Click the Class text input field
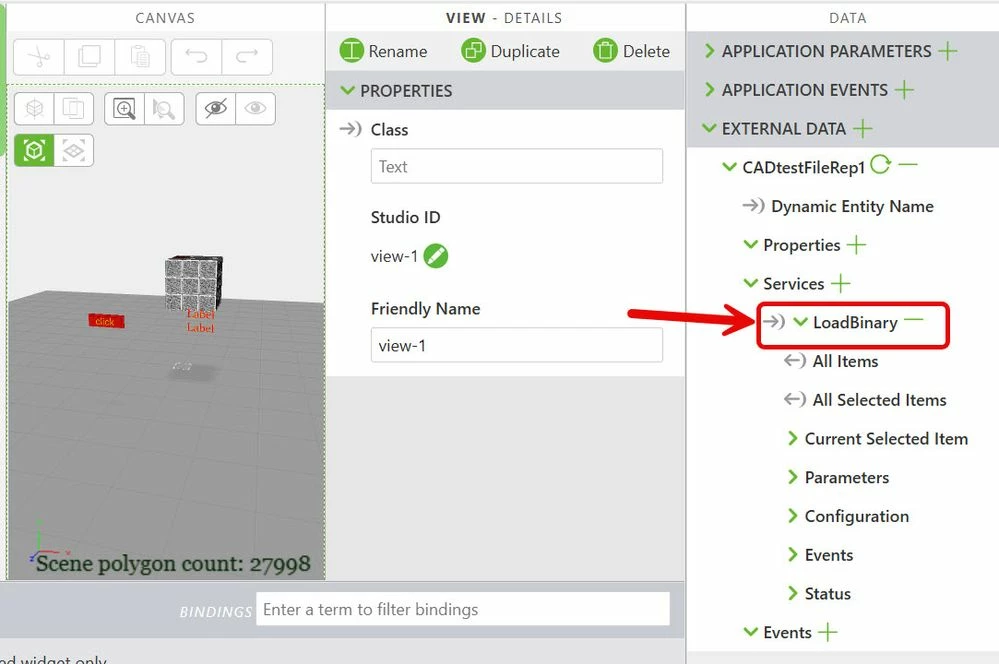The height and width of the screenshot is (664, 999). click(517, 166)
